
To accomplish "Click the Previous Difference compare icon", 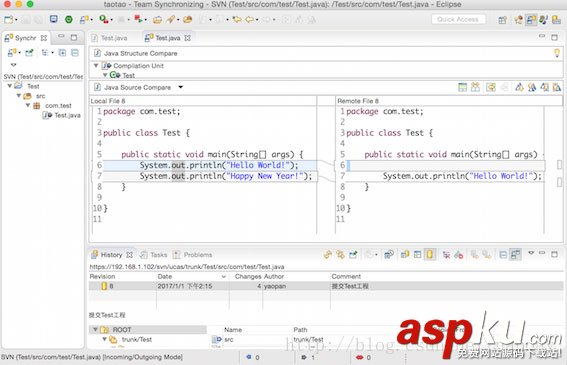I will coord(532,87).
